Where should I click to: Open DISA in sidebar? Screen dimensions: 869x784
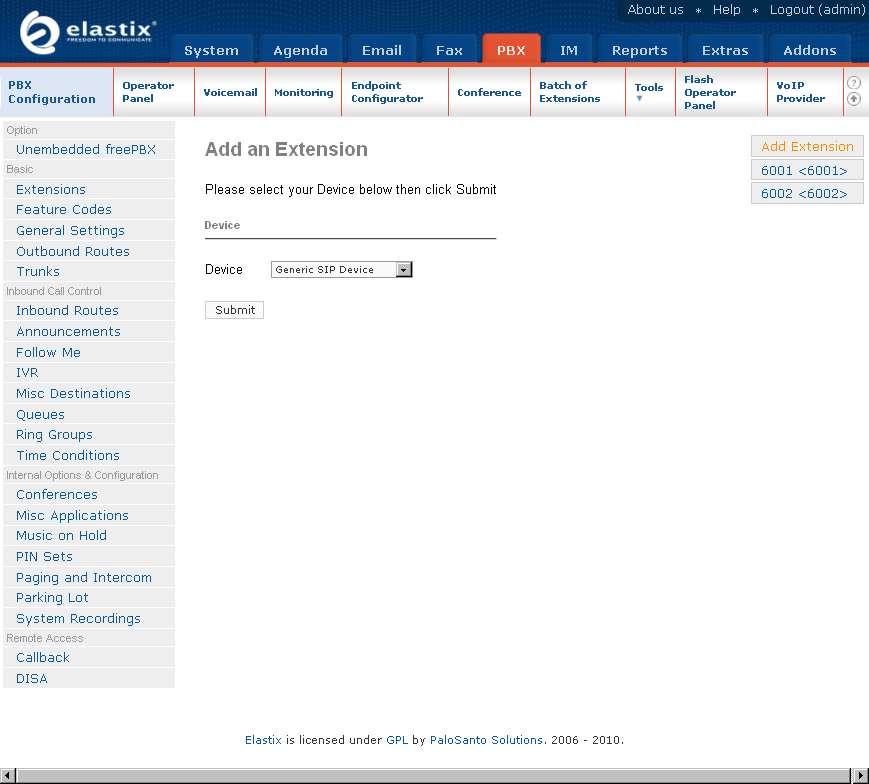click(x=89, y=678)
